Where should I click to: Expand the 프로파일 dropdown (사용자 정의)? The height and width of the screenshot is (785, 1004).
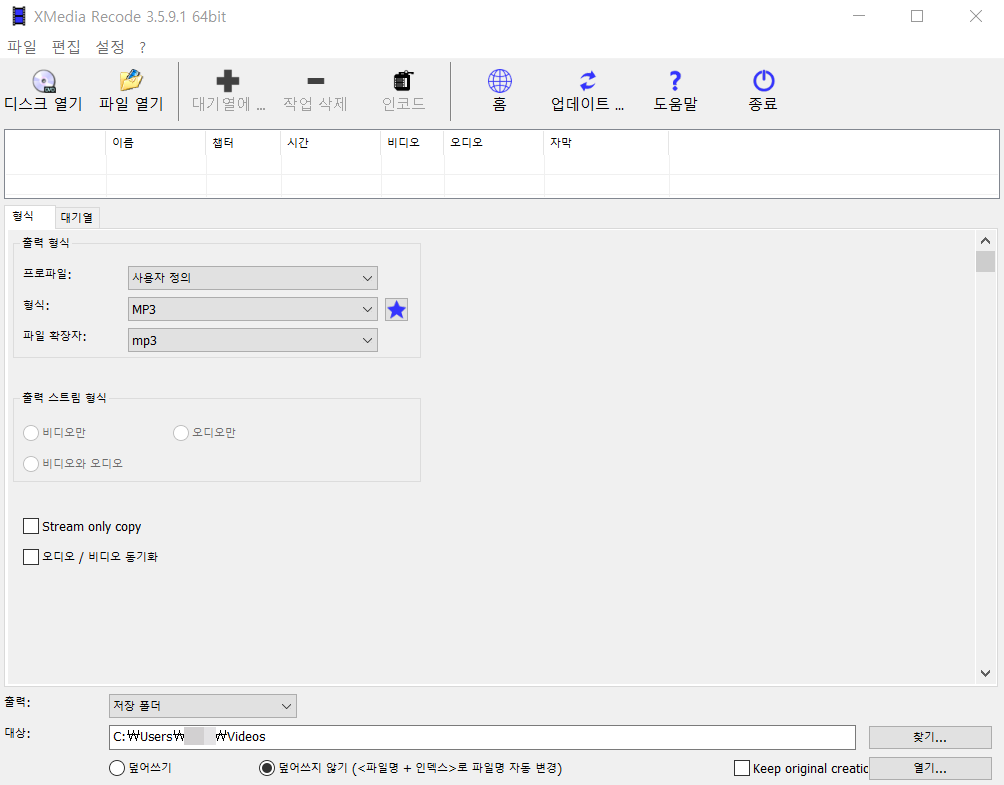(253, 278)
